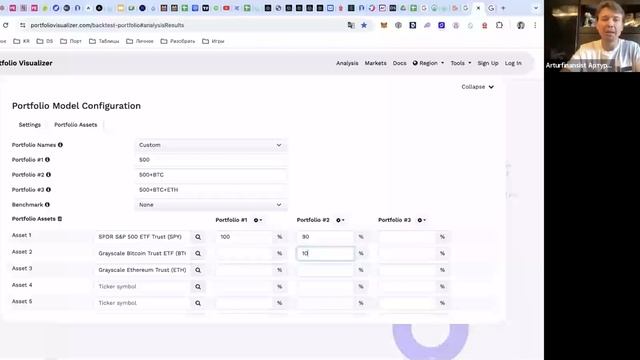Click the Portfolio #1 name field containing 500
Viewport: 640px width, 360px height.
coord(211,160)
